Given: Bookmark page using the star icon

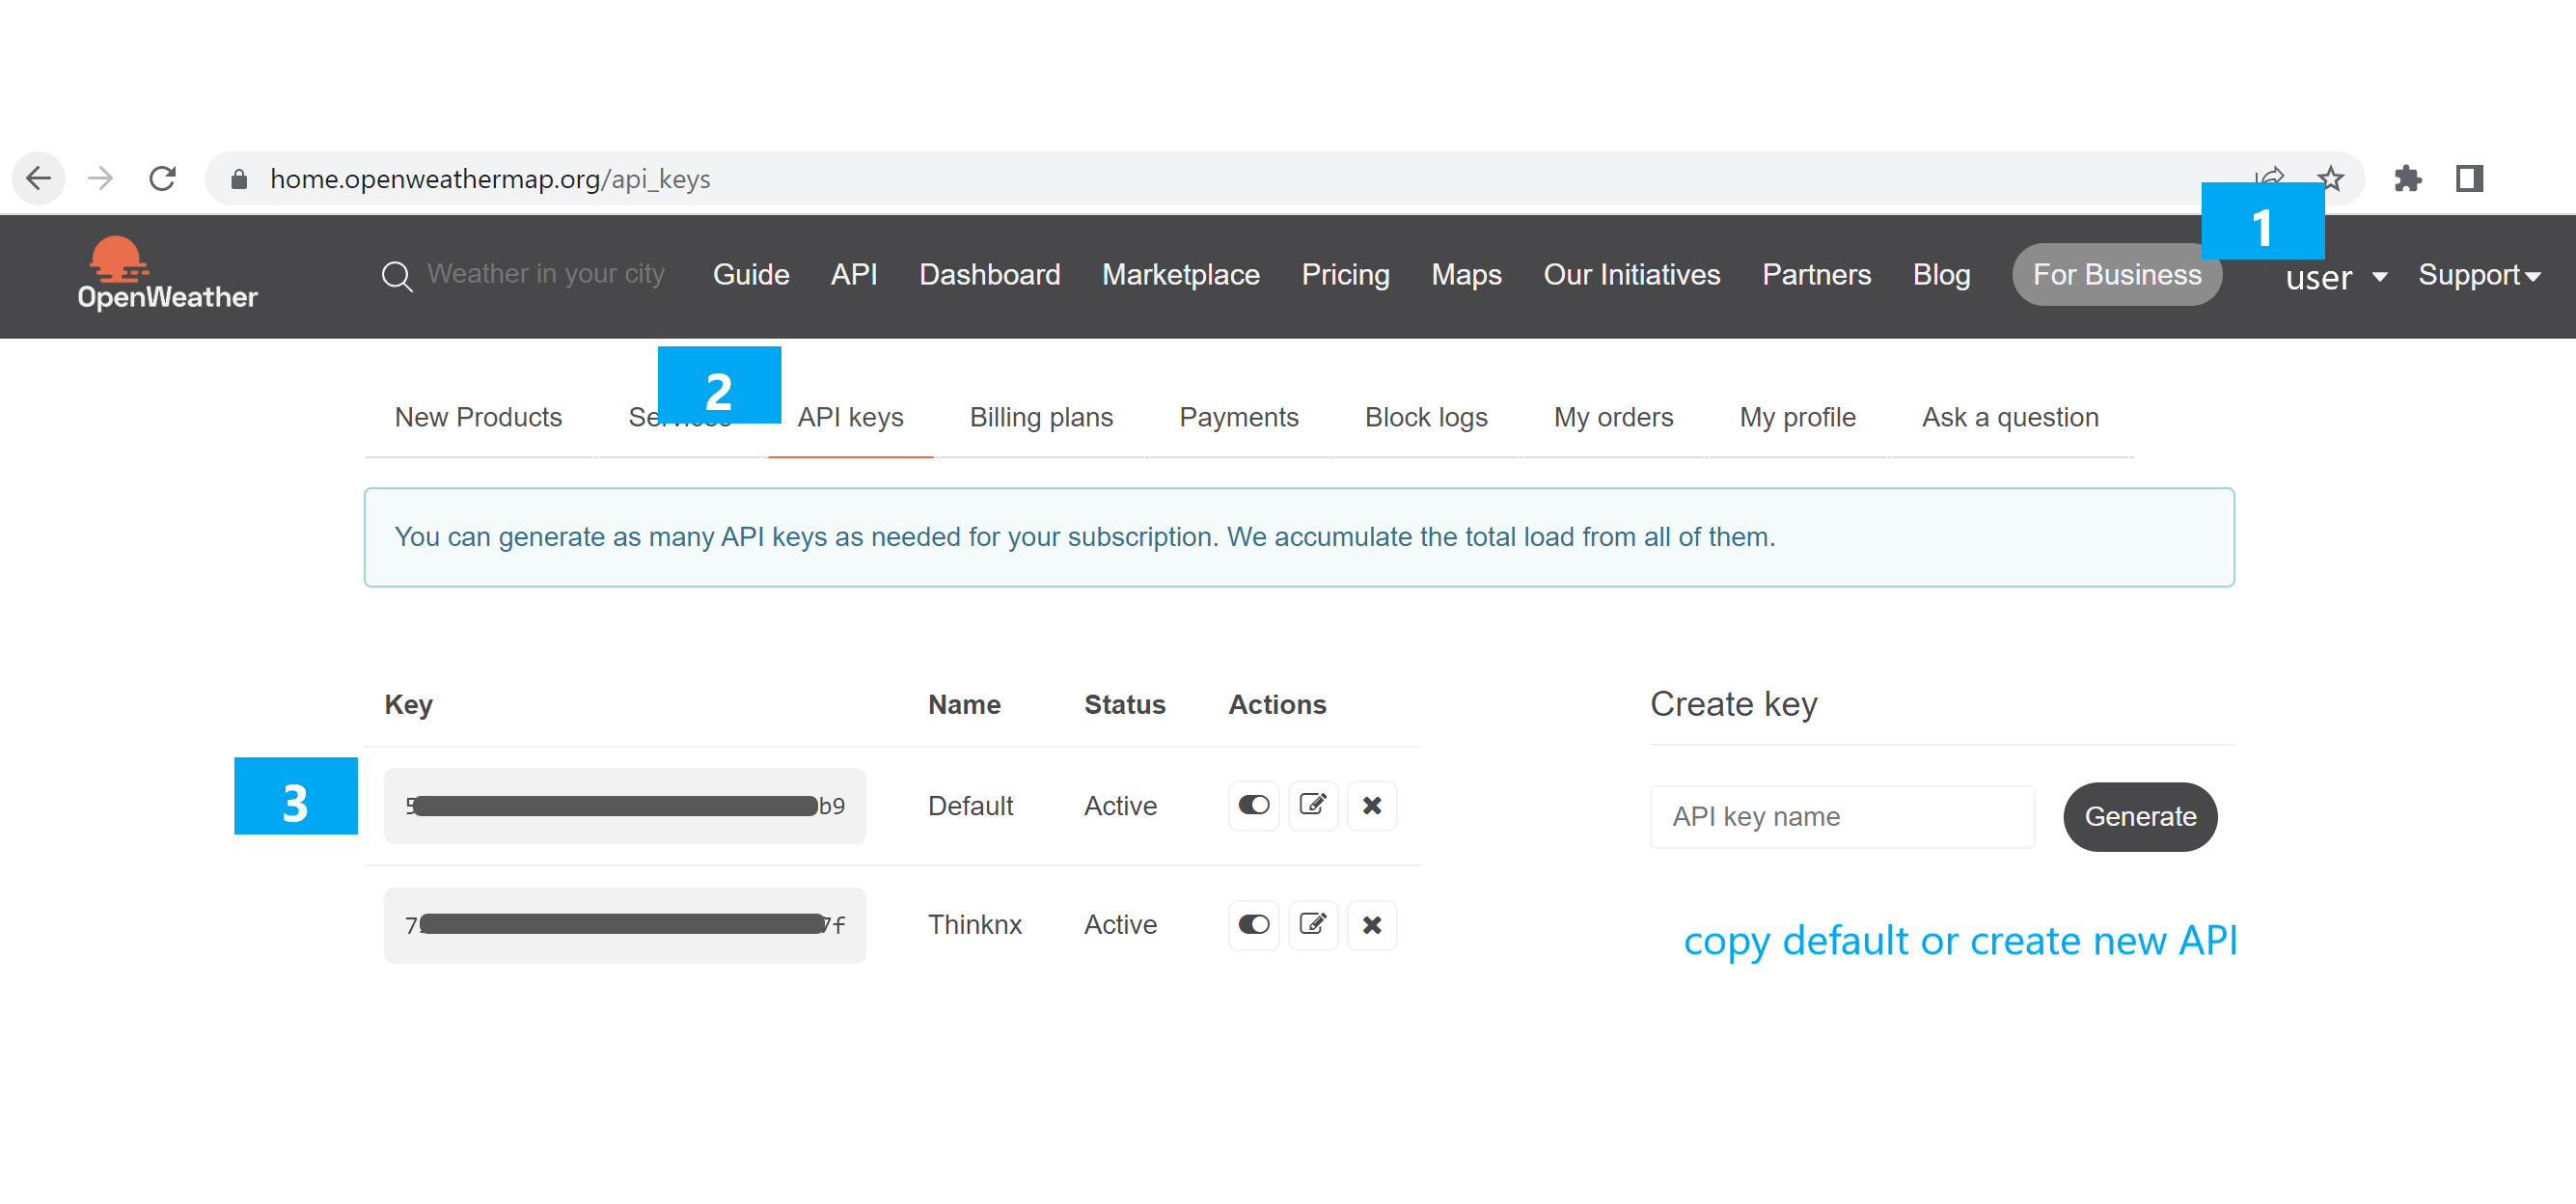Looking at the screenshot, I should tap(2331, 178).
